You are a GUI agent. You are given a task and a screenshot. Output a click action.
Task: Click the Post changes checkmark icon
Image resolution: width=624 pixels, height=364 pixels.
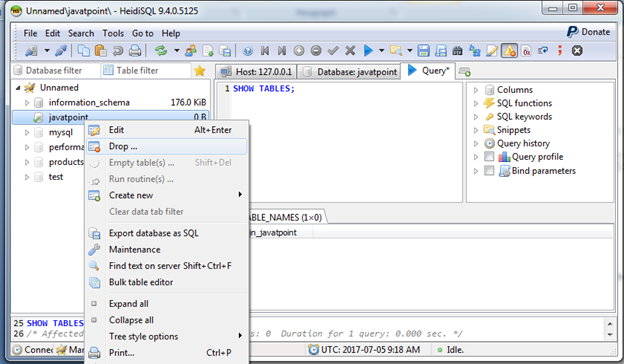pos(333,51)
